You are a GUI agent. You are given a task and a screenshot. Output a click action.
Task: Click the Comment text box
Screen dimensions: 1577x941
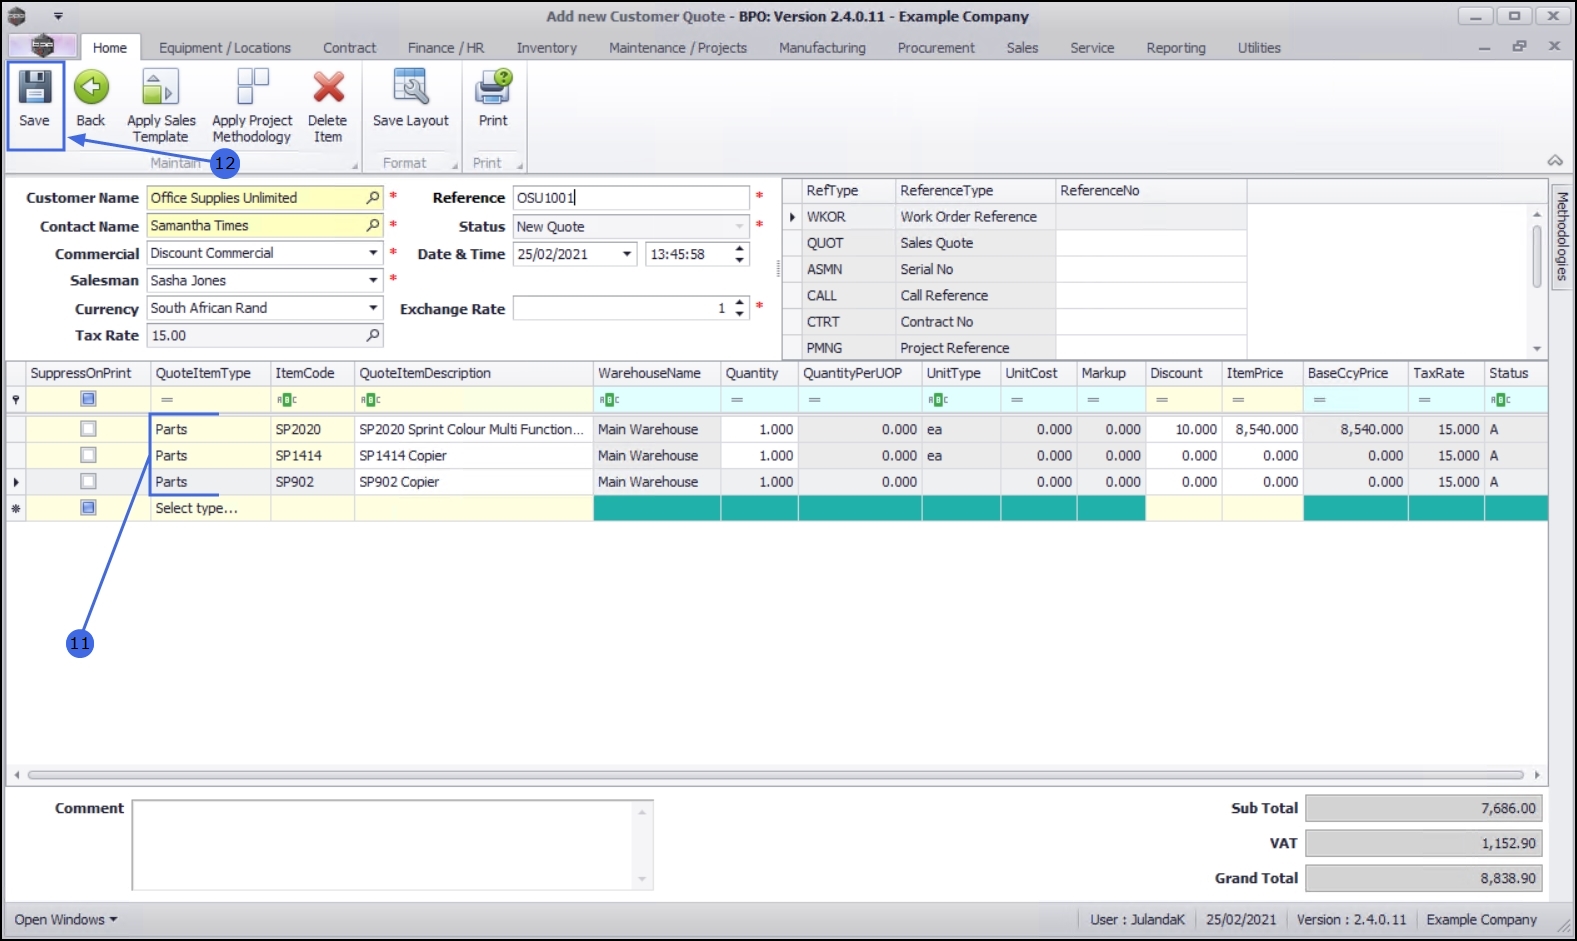pos(392,844)
